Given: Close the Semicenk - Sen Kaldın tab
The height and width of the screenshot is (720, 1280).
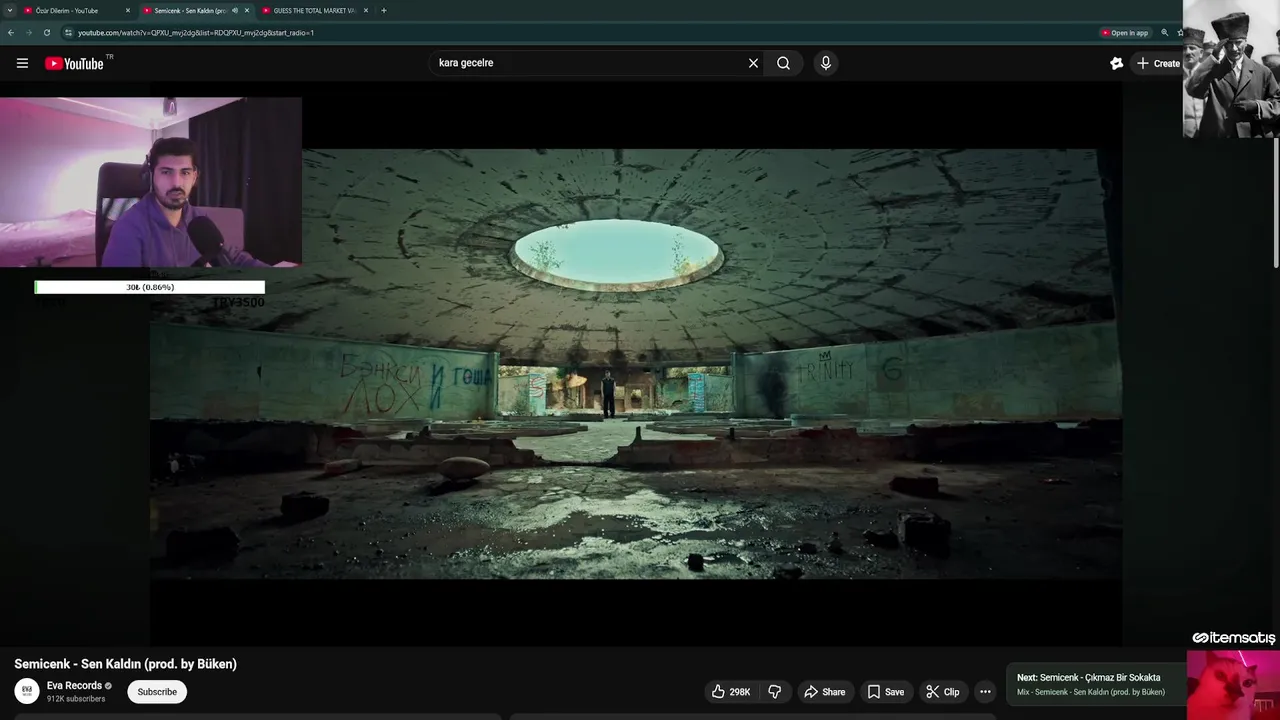Looking at the screenshot, I should click(247, 11).
